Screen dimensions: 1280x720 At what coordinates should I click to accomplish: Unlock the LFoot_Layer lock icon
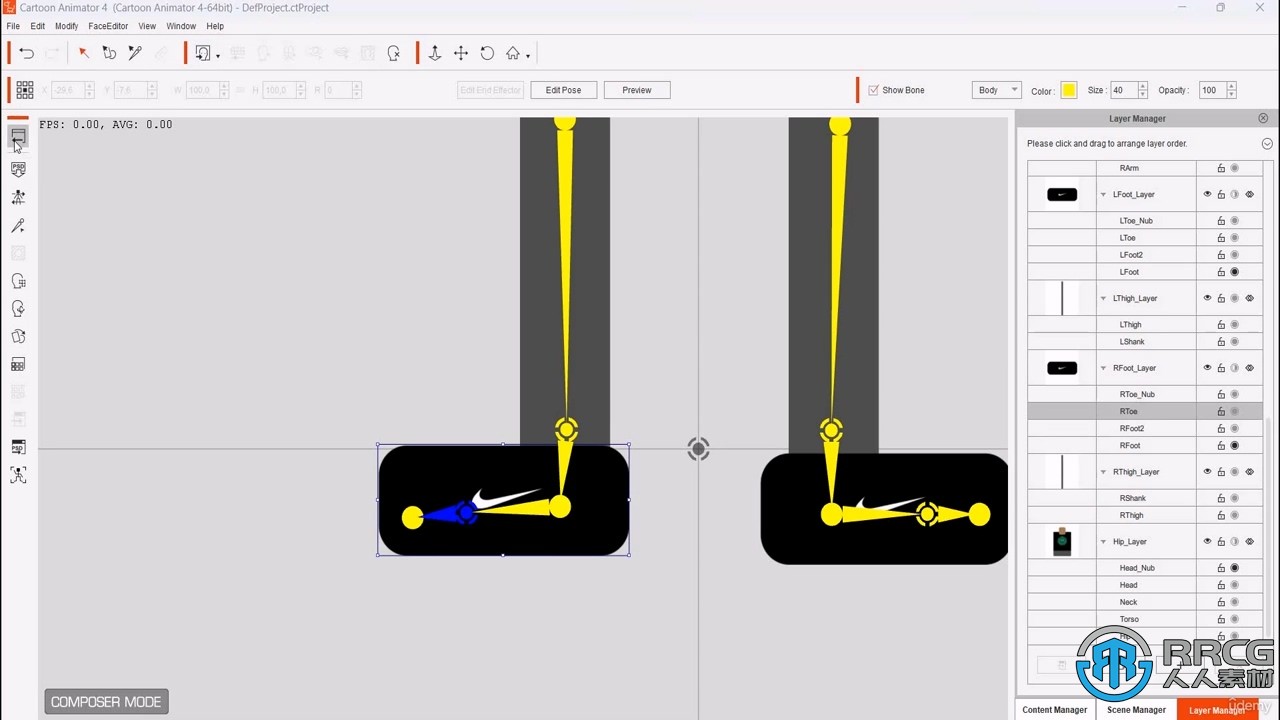point(1221,195)
